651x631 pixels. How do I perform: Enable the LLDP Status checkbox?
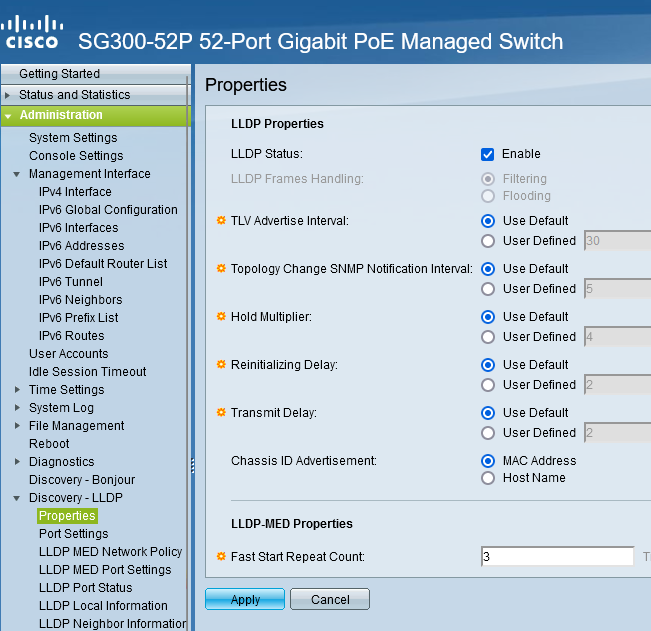tap(487, 154)
